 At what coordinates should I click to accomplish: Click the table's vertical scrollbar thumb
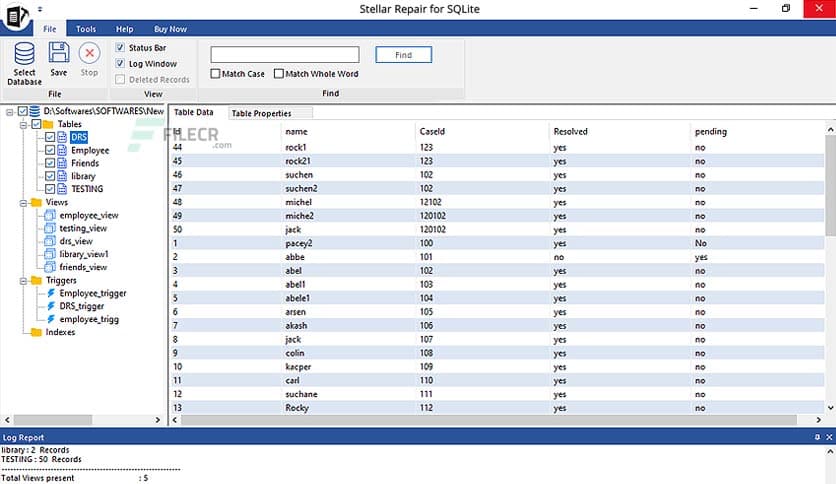click(830, 185)
